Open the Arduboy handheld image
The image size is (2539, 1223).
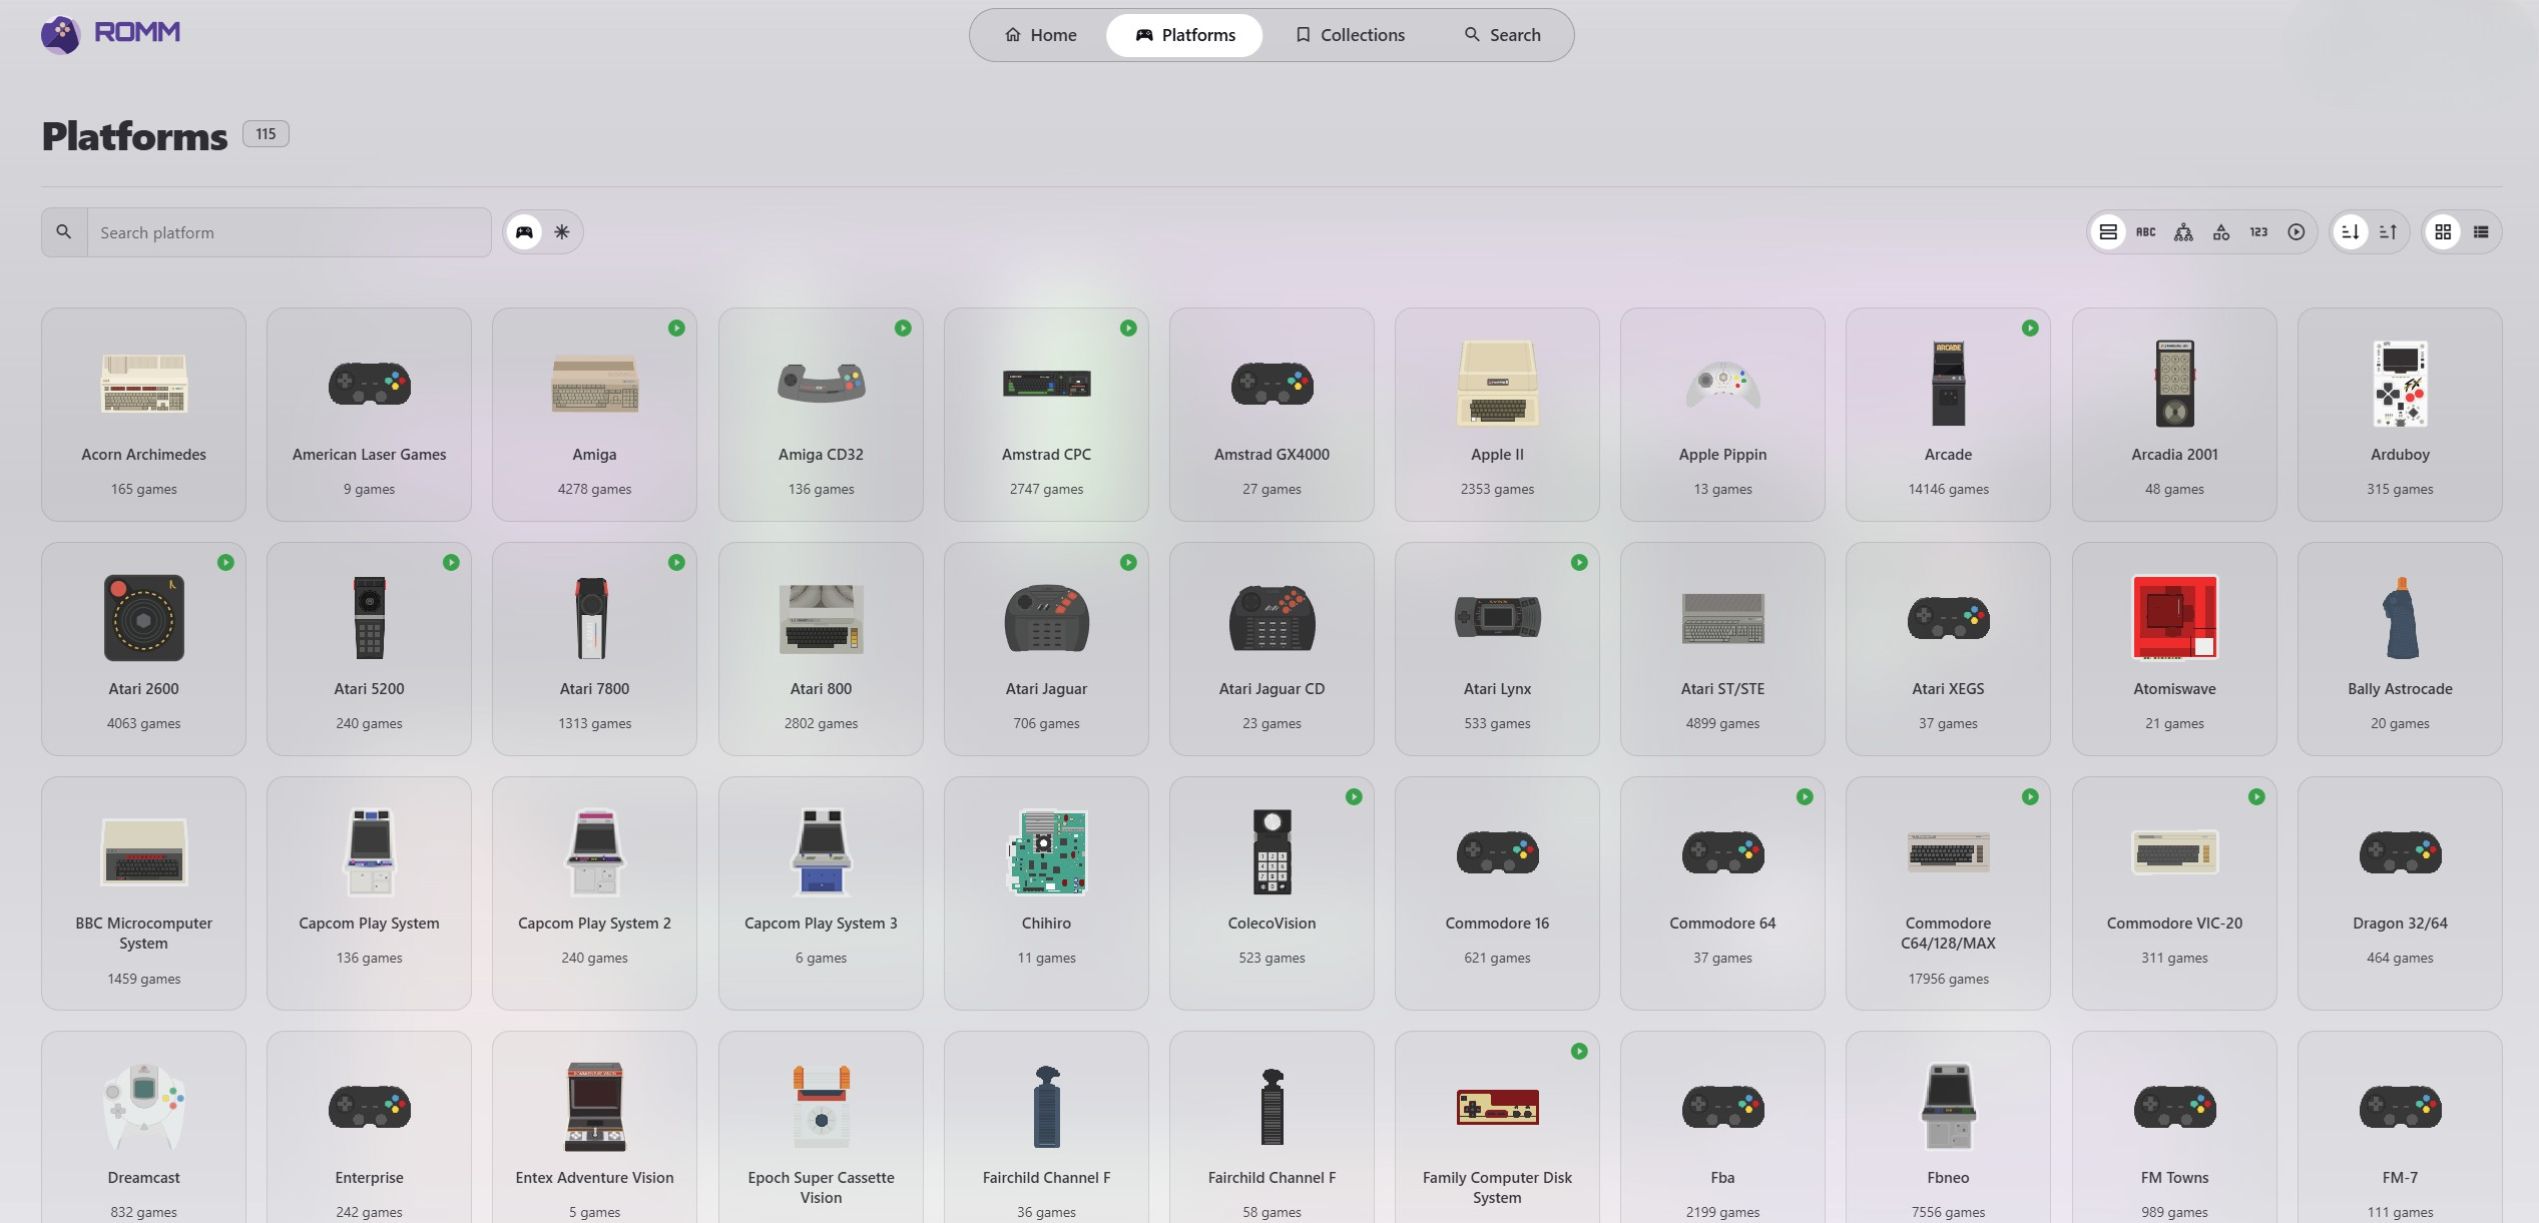click(2400, 384)
